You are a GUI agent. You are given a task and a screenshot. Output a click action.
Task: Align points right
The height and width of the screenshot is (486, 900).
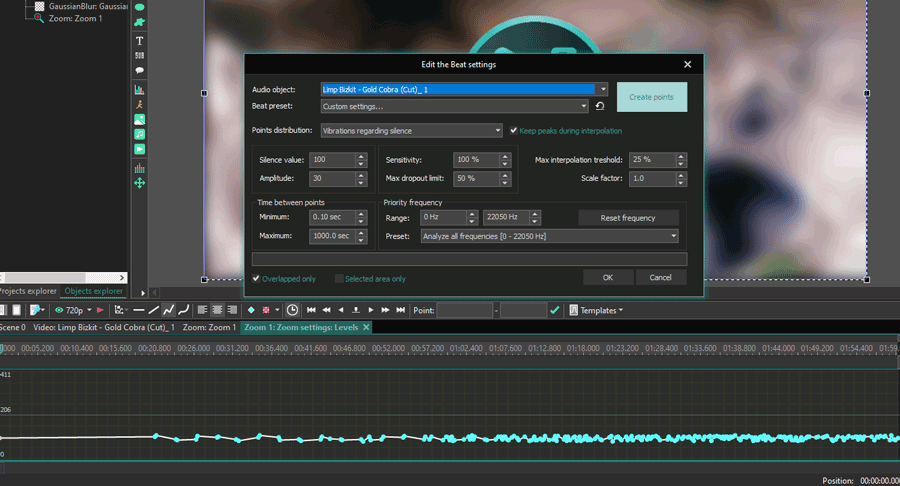(x=232, y=310)
